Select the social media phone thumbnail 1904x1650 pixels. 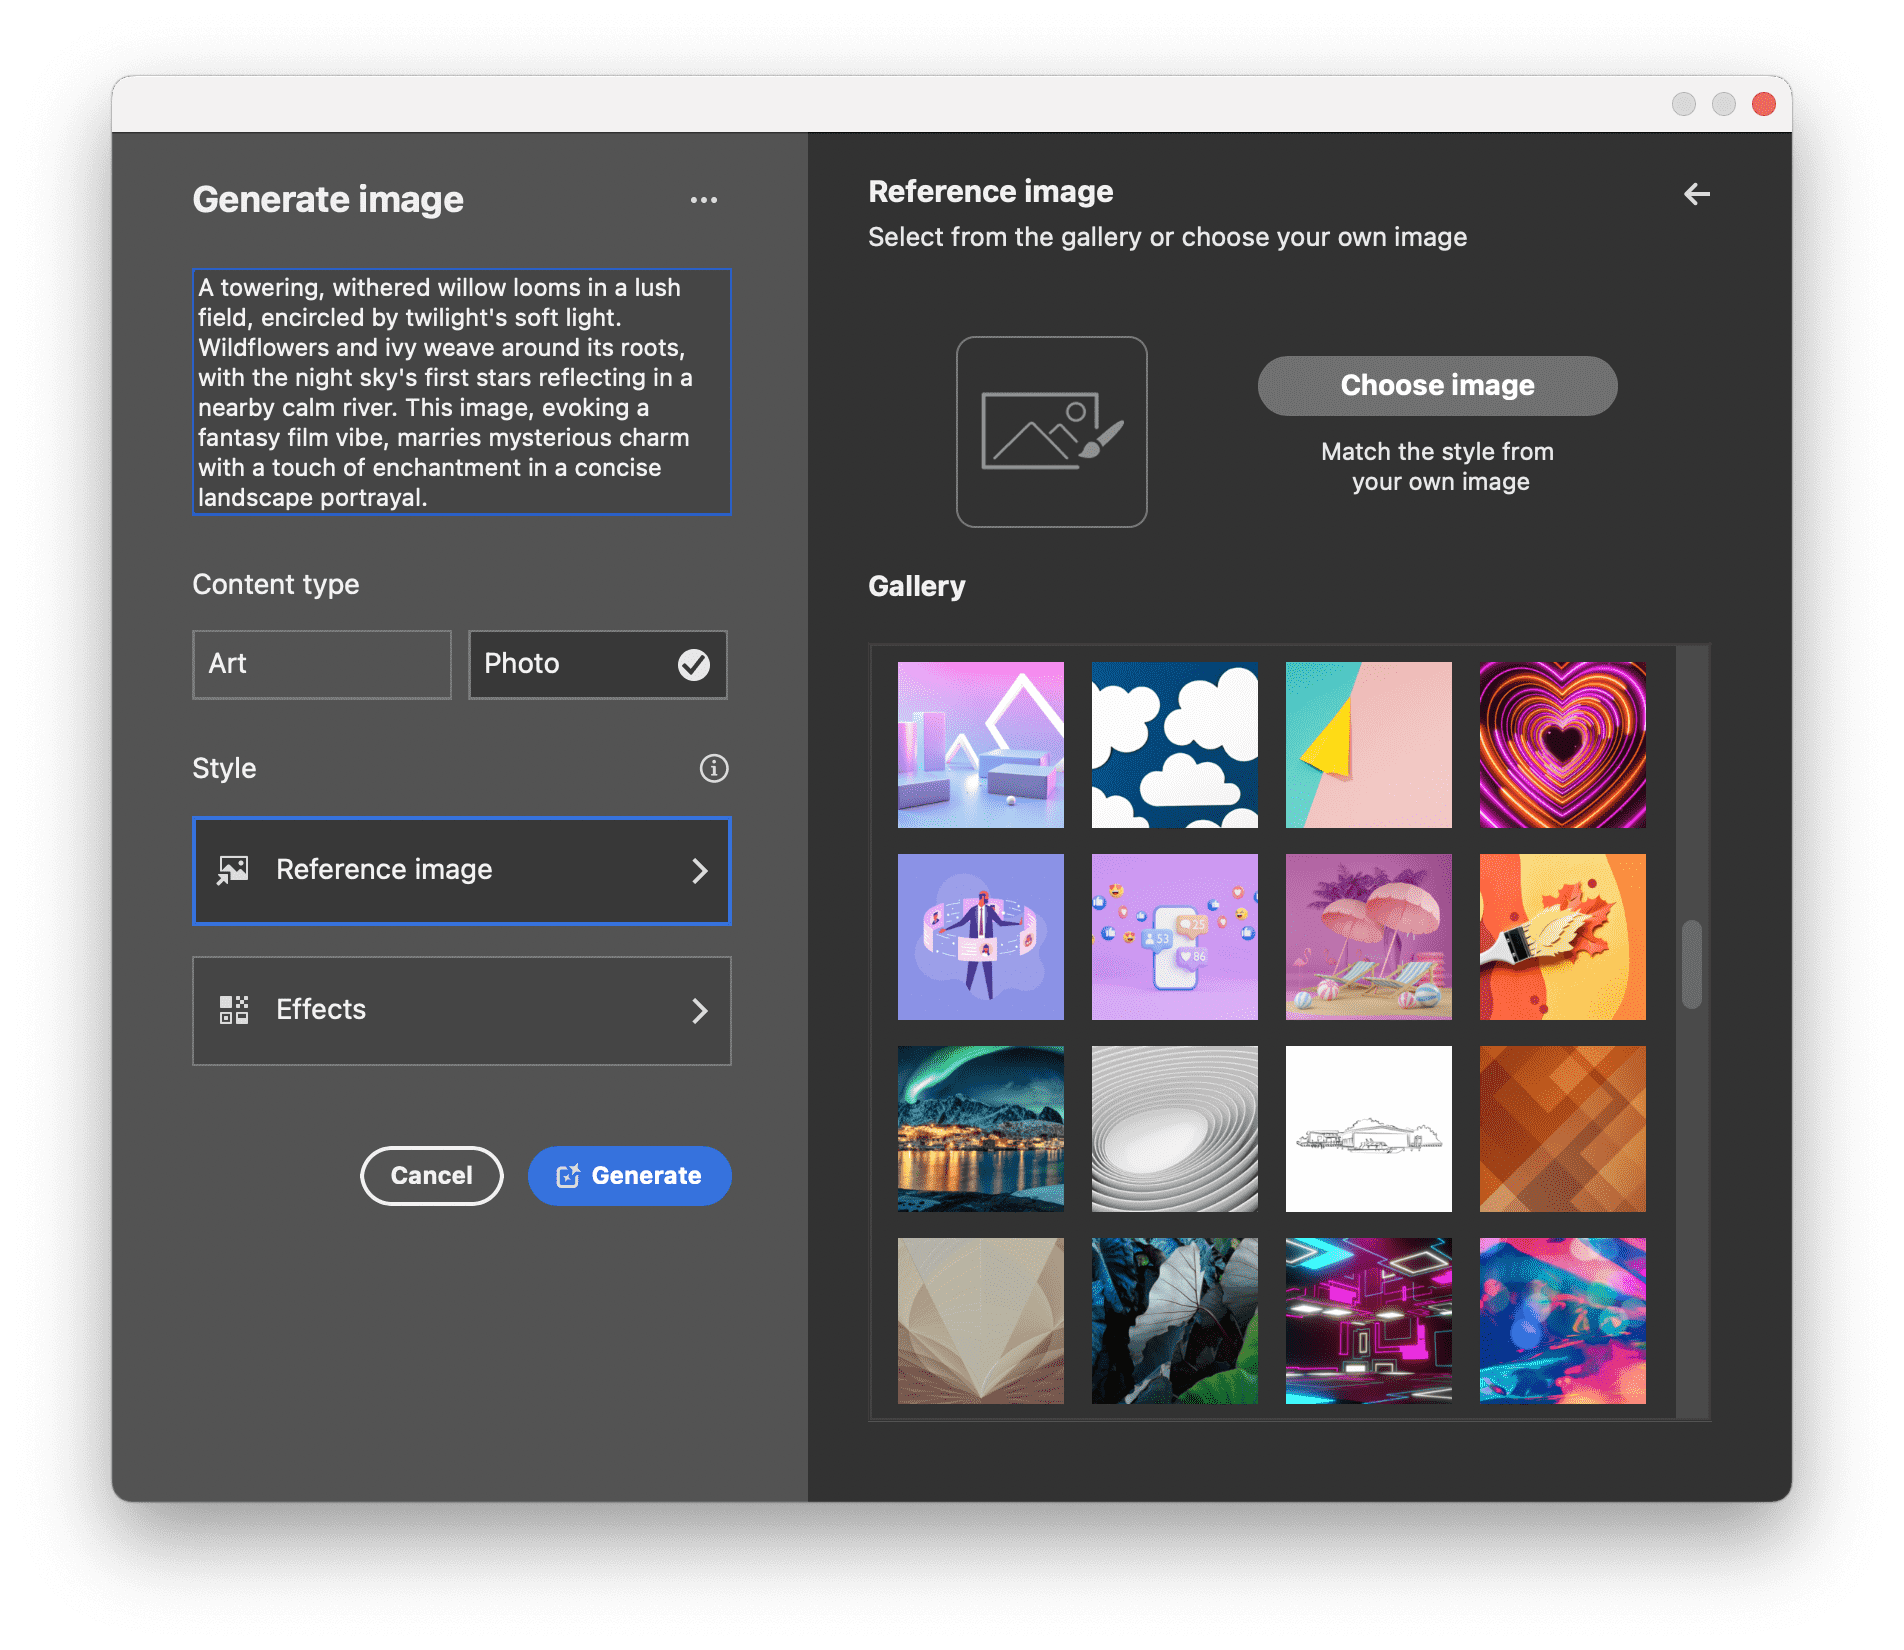coord(1175,937)
